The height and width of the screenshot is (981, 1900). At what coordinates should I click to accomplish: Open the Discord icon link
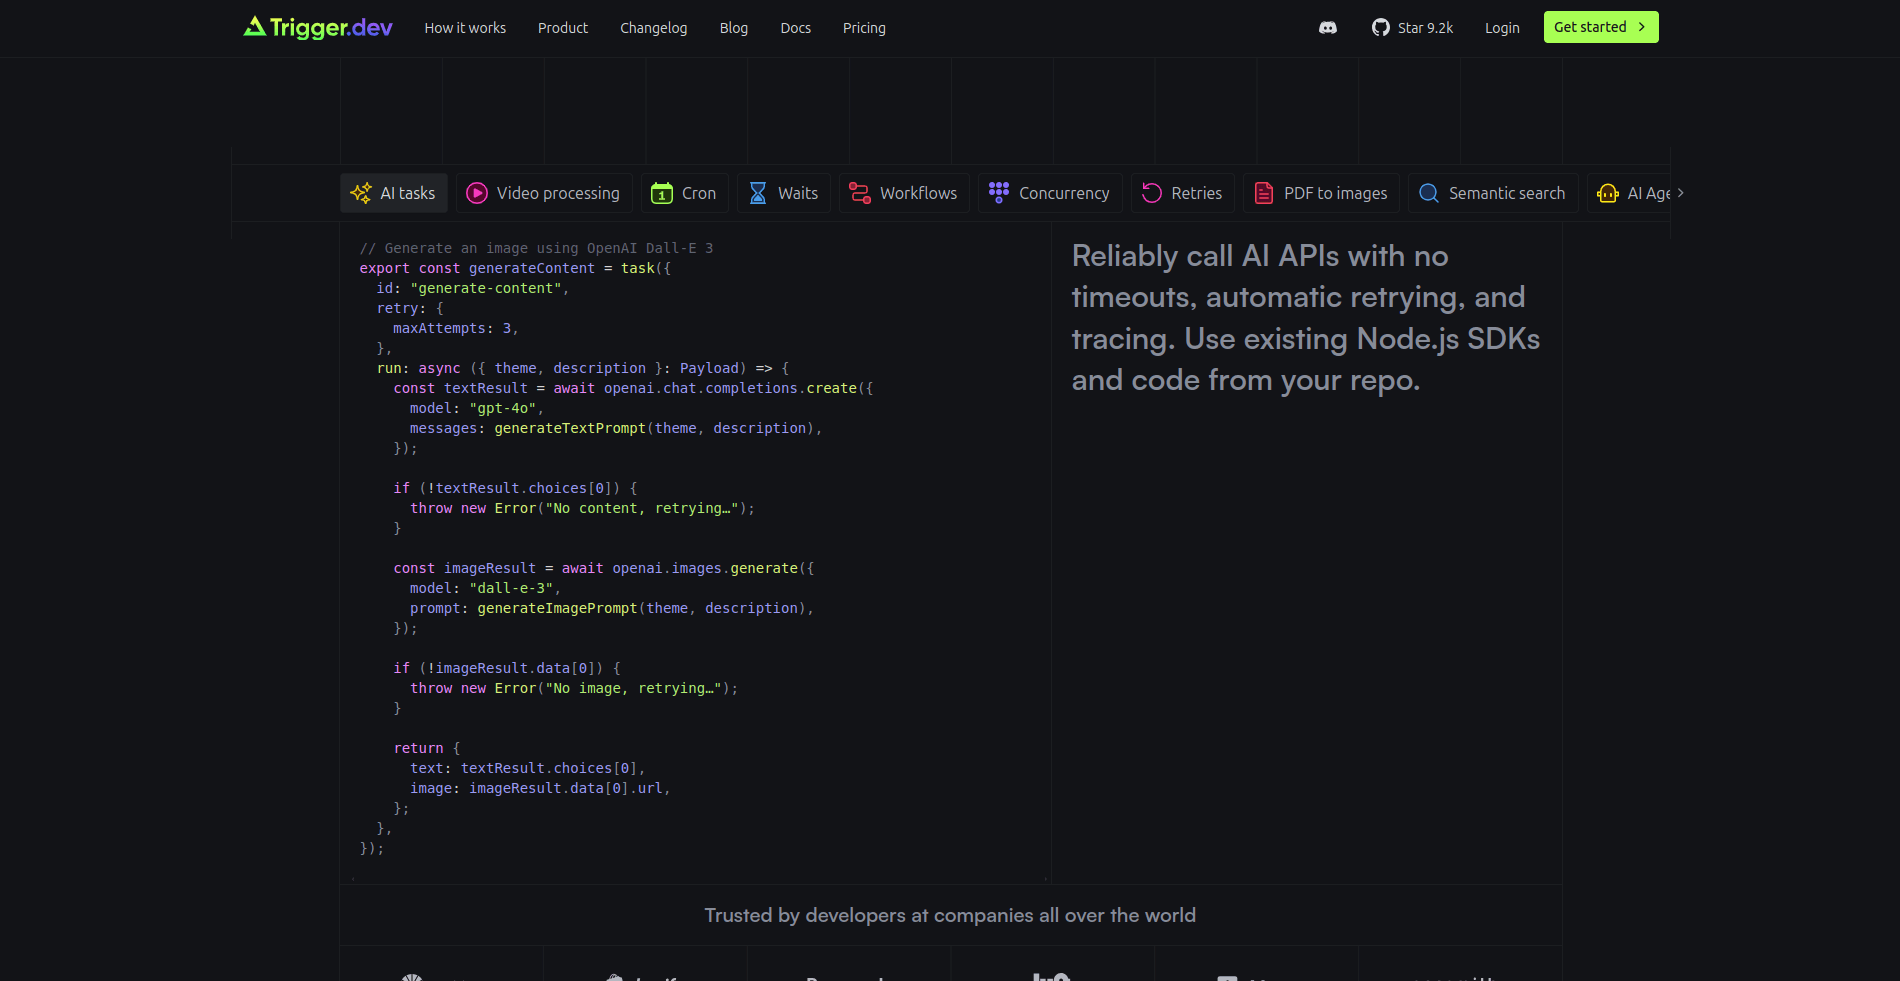[x=1328, y=28]
